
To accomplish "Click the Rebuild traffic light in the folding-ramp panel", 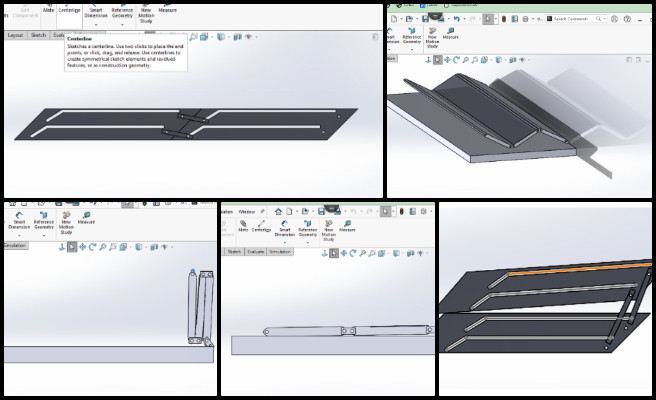I will click(504, 19).
